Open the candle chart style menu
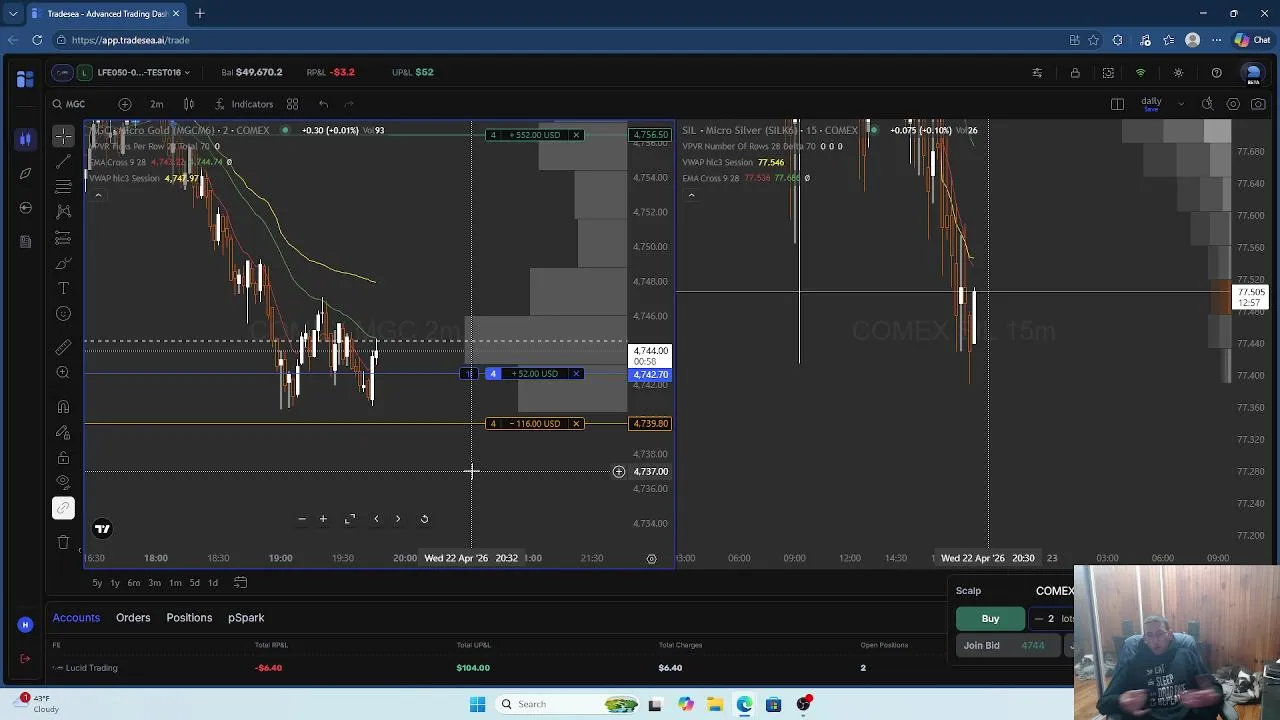Viewport: 1280px width, 720px height. [189, 104]
